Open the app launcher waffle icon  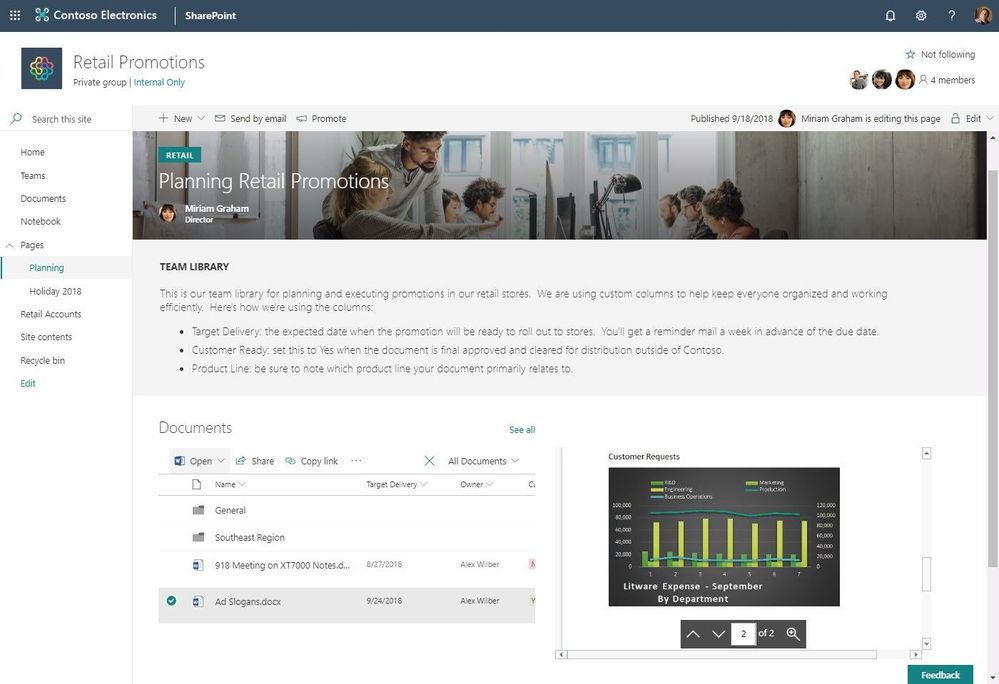[15, 15]
